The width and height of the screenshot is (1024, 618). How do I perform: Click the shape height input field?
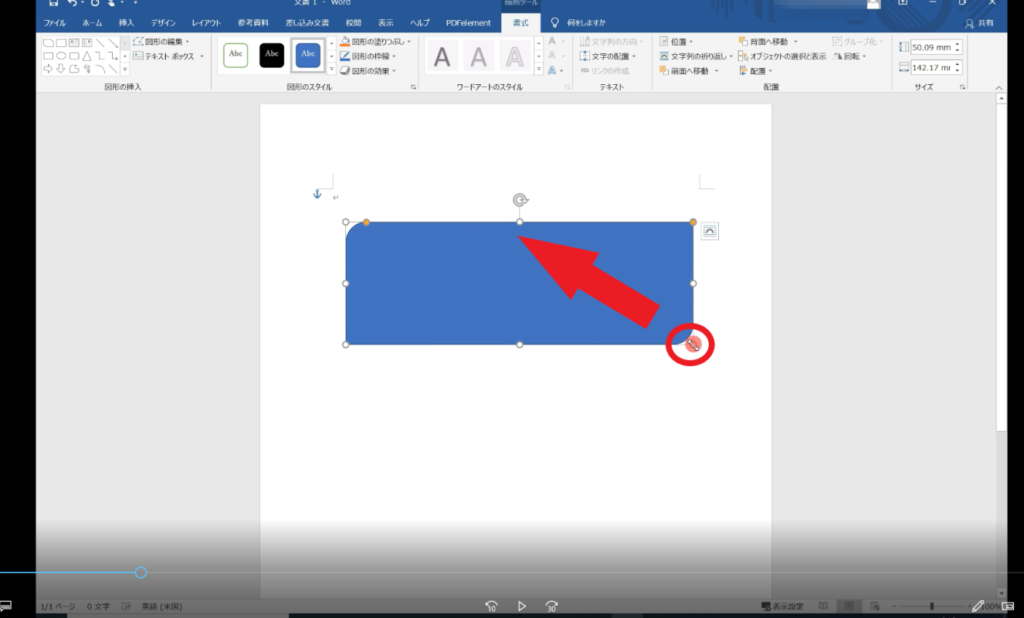931,47
